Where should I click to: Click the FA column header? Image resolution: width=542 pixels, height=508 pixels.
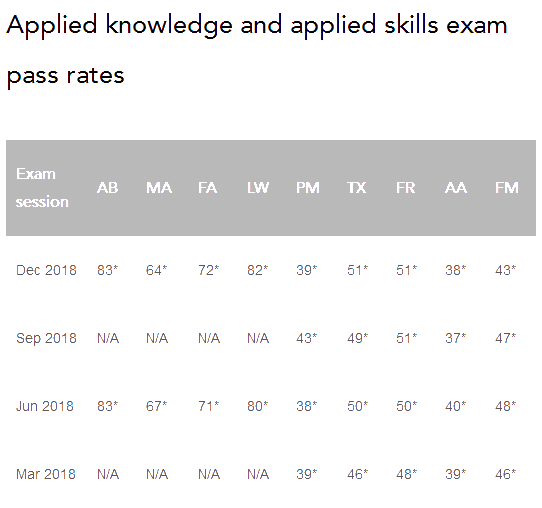coord(207,188)
